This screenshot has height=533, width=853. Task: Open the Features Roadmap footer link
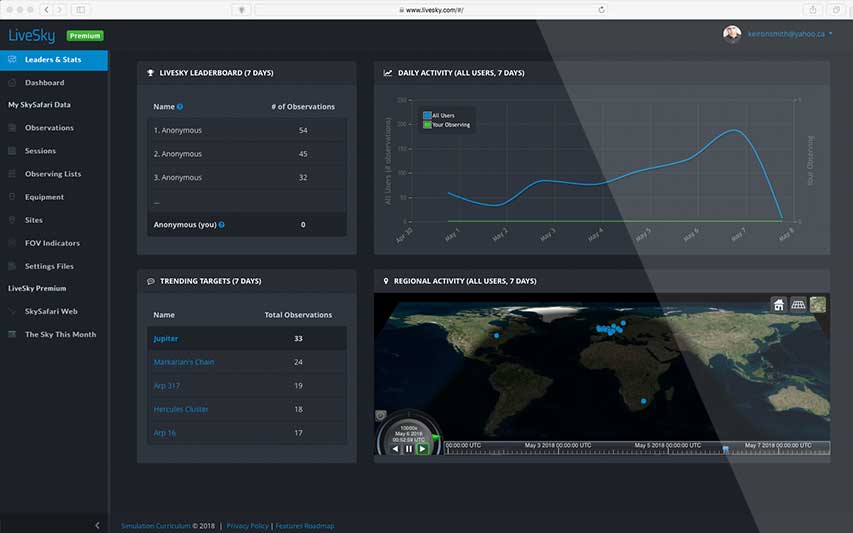tap(305, 526)
